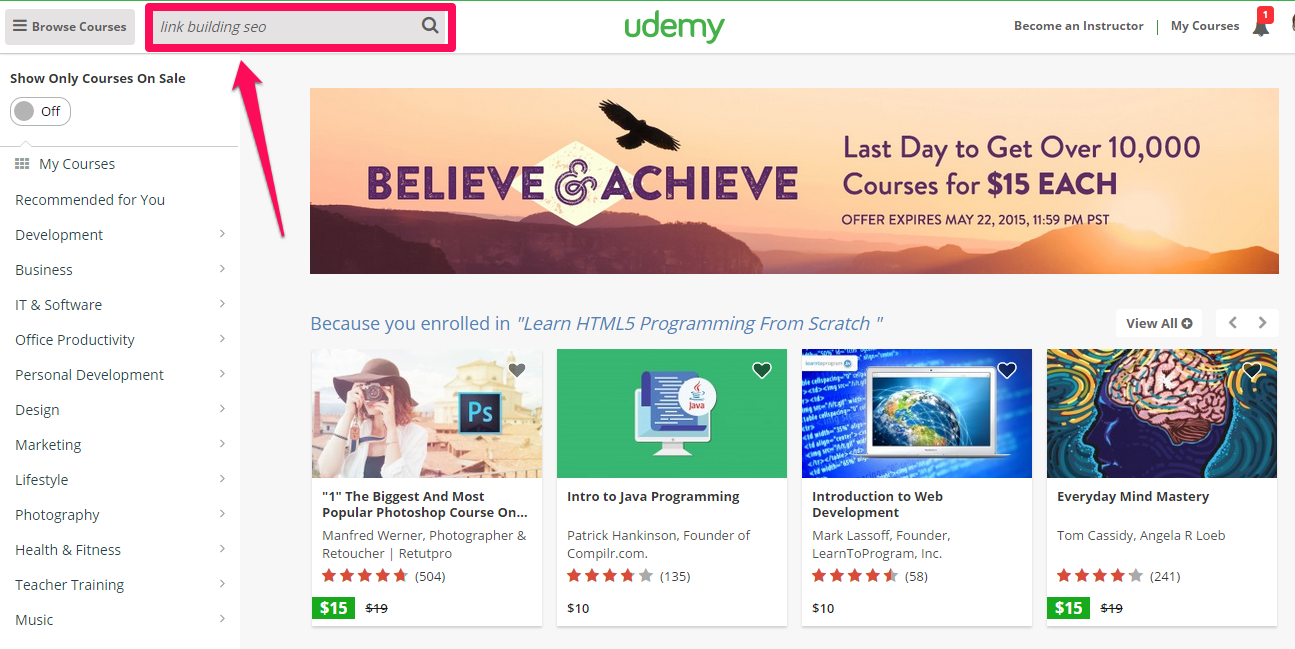Expand the Music category chevron
Screen dimensions: 1295x649
point(222,619)
